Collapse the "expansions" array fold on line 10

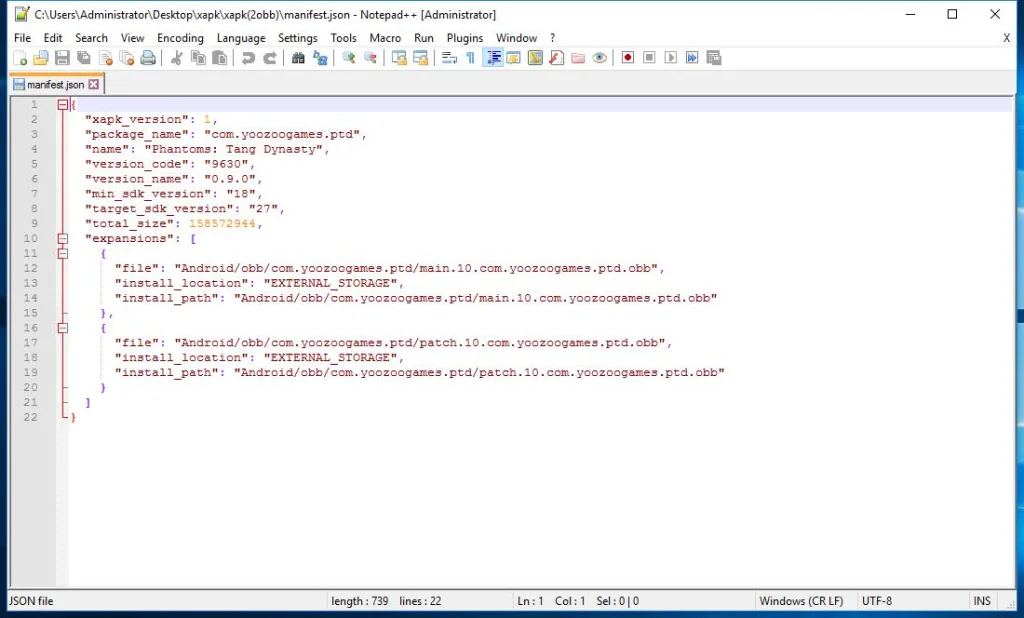coord(63,238)
